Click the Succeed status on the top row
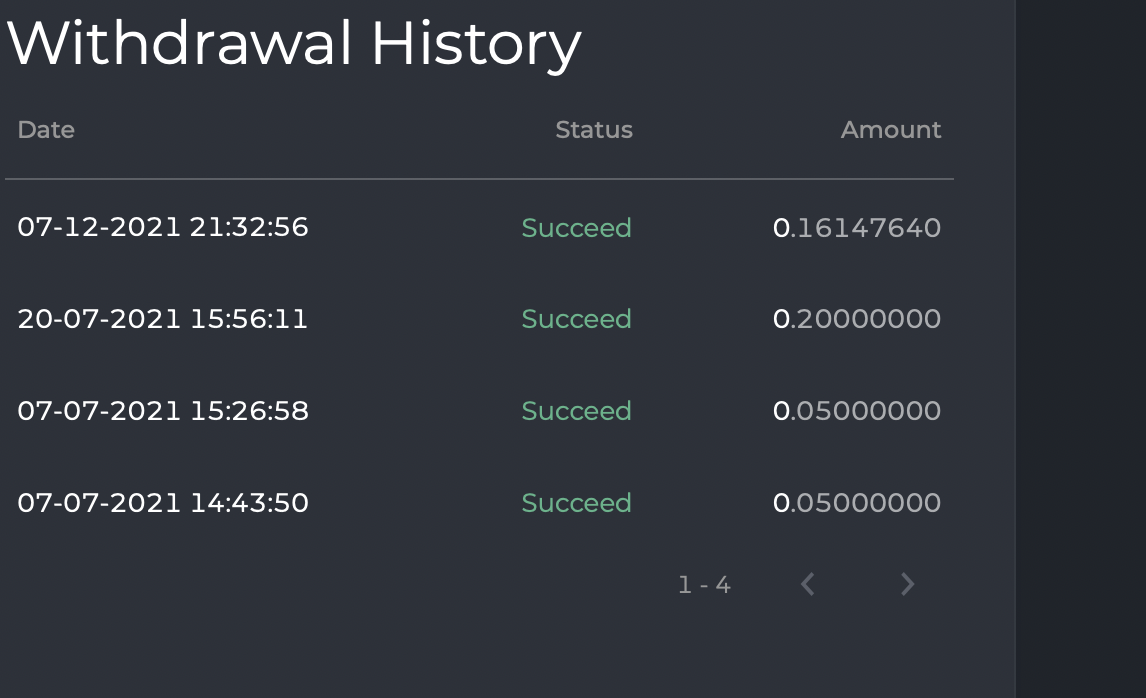This screenshot has width=1146, height=698. click(x=576, y=227)
